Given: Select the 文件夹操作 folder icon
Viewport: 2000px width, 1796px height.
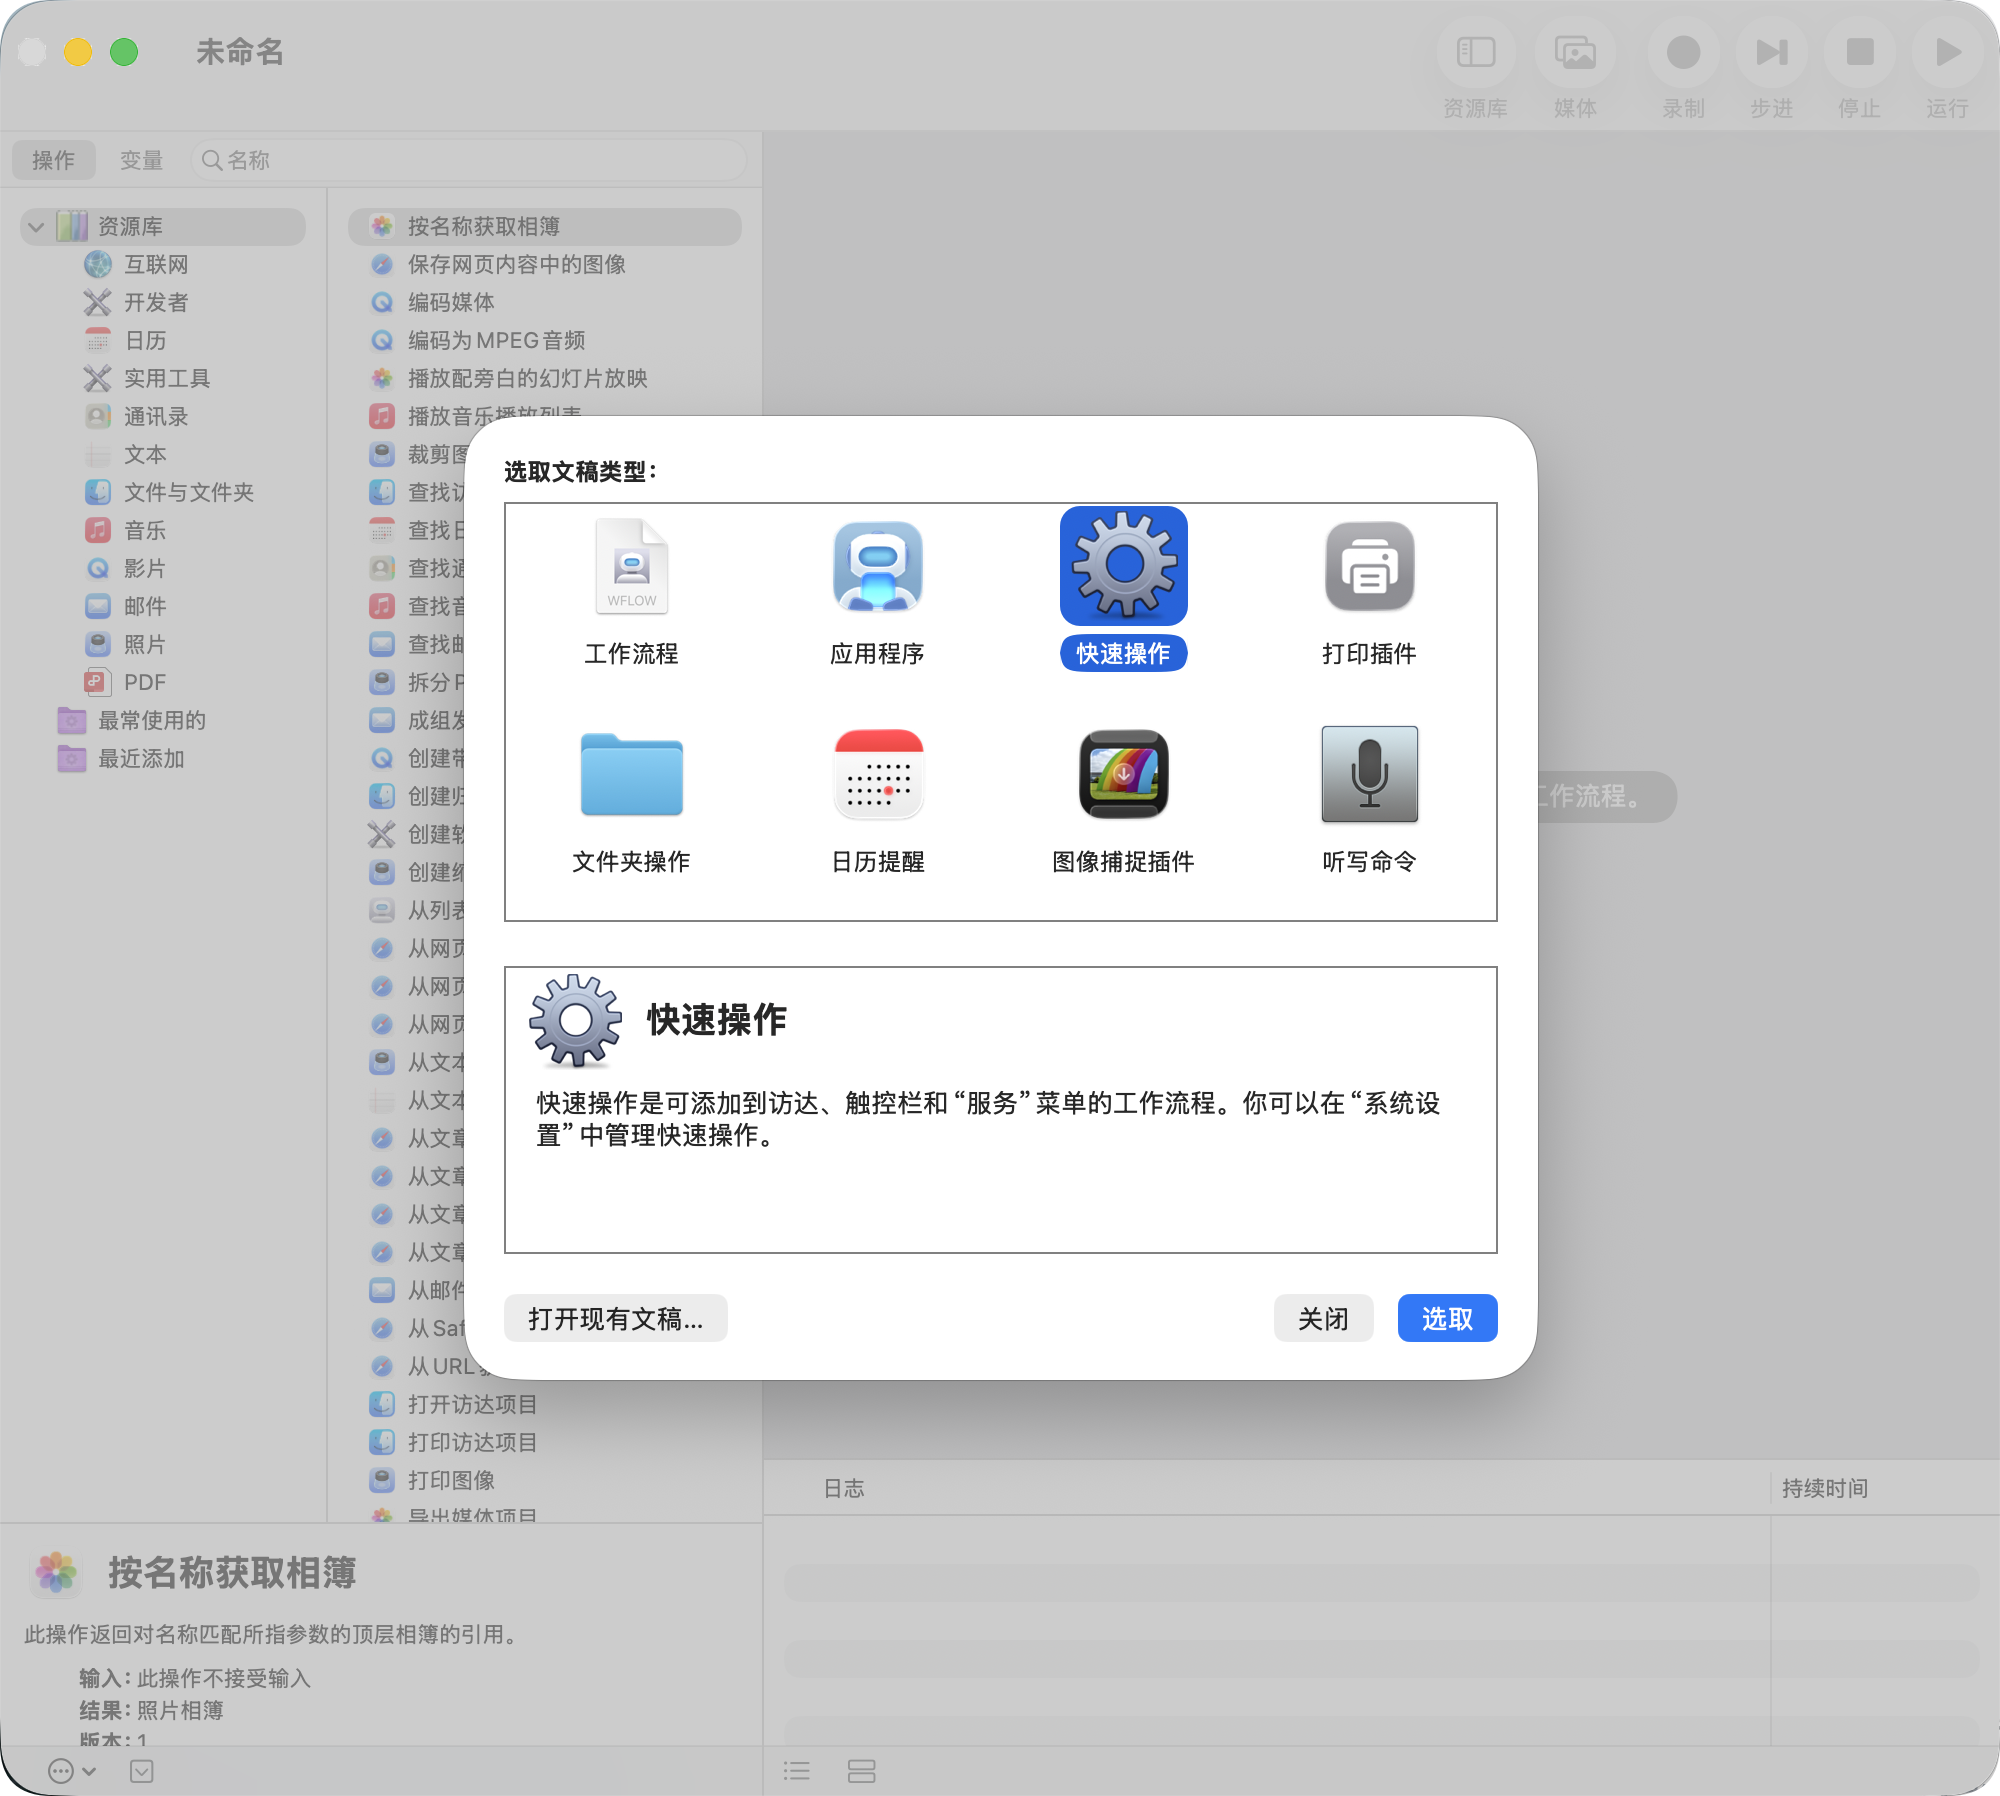Looking at the screenshot, I should 631,775.
